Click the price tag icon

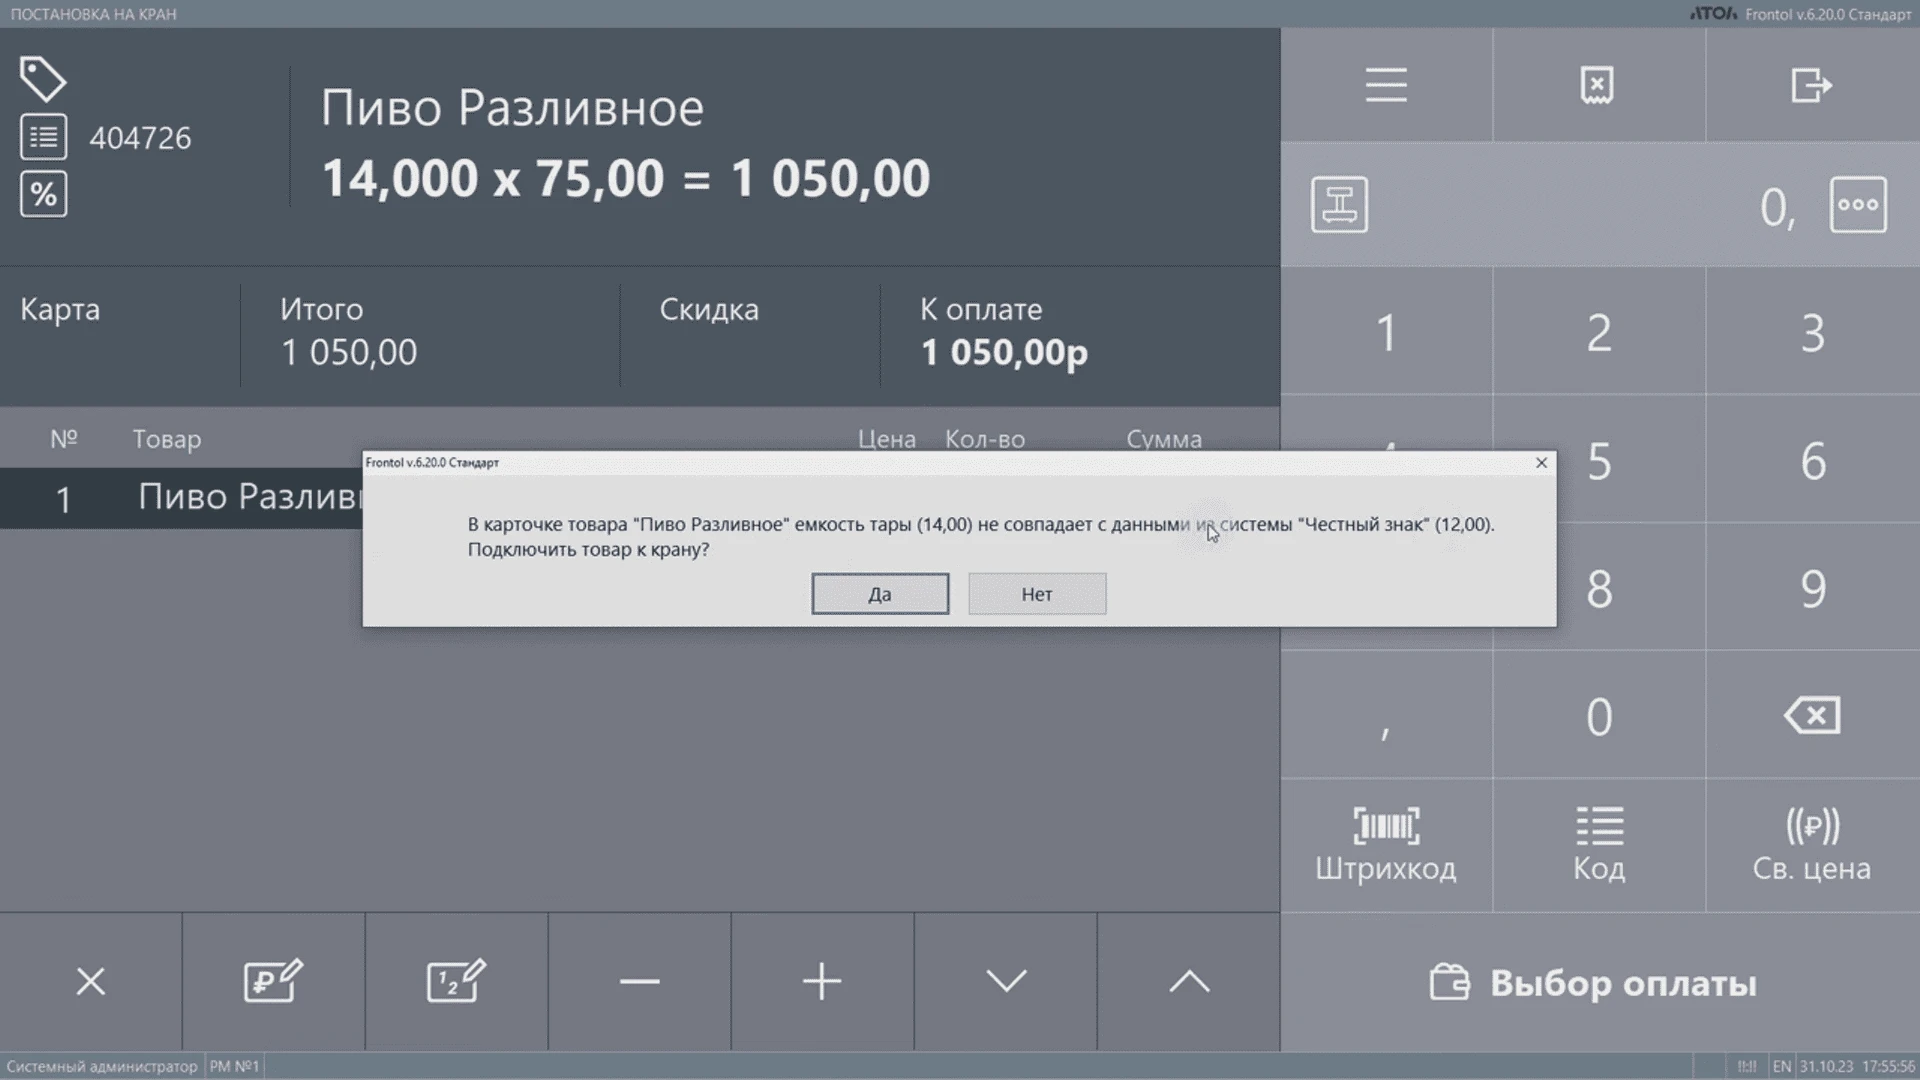(43, 79)
